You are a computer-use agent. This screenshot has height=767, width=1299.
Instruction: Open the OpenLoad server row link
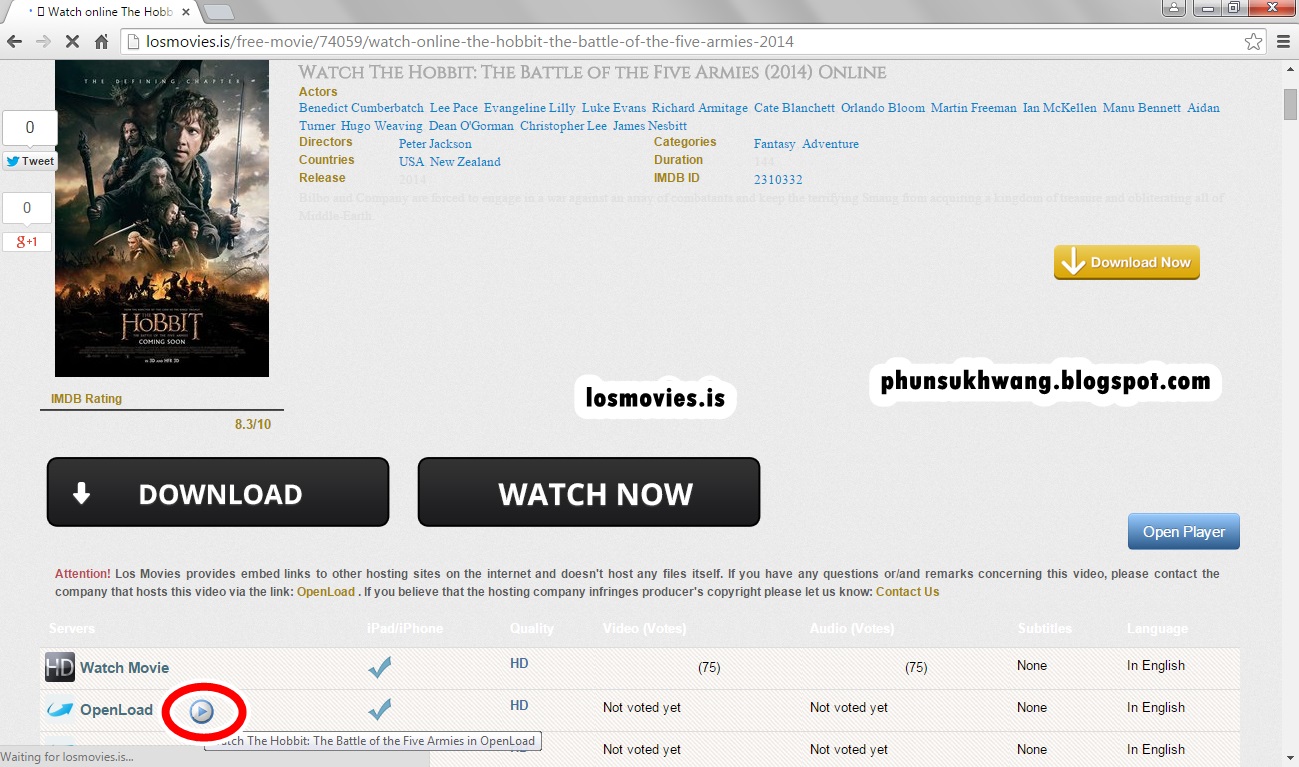point(116,710)
